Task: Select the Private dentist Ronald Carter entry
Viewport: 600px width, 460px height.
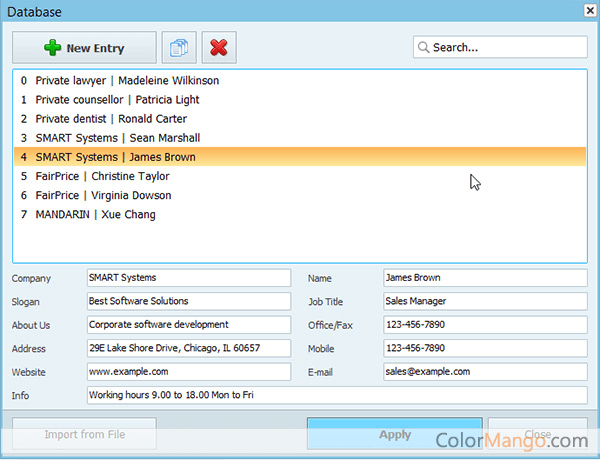Action: pyautogui.click(x=110, y=119)
